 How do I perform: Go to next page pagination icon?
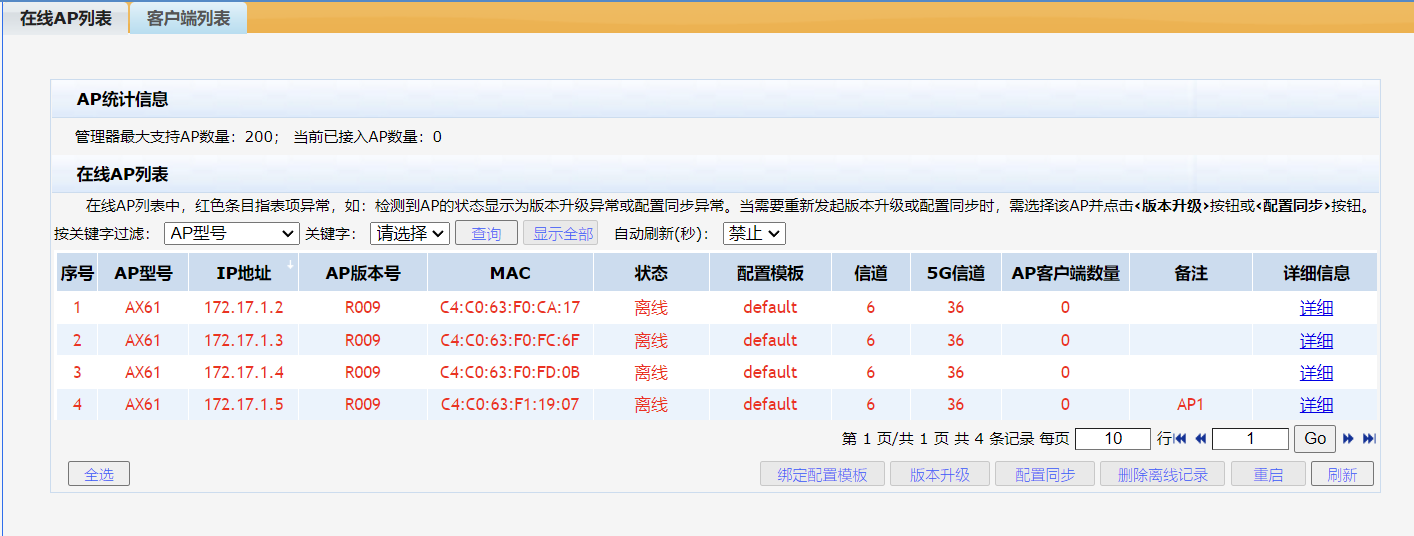point(1349,439)
